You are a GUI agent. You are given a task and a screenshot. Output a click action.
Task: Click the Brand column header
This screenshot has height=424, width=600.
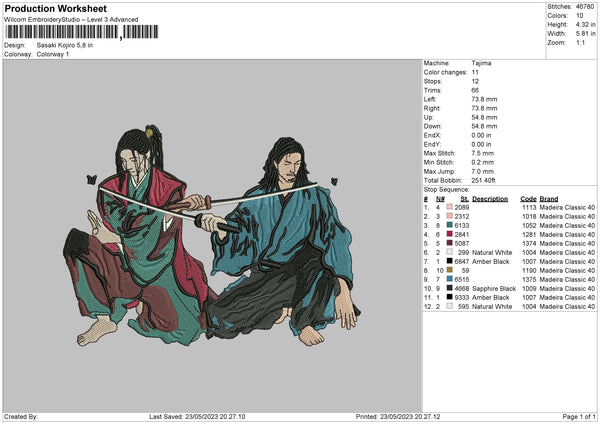pos(549,199)
